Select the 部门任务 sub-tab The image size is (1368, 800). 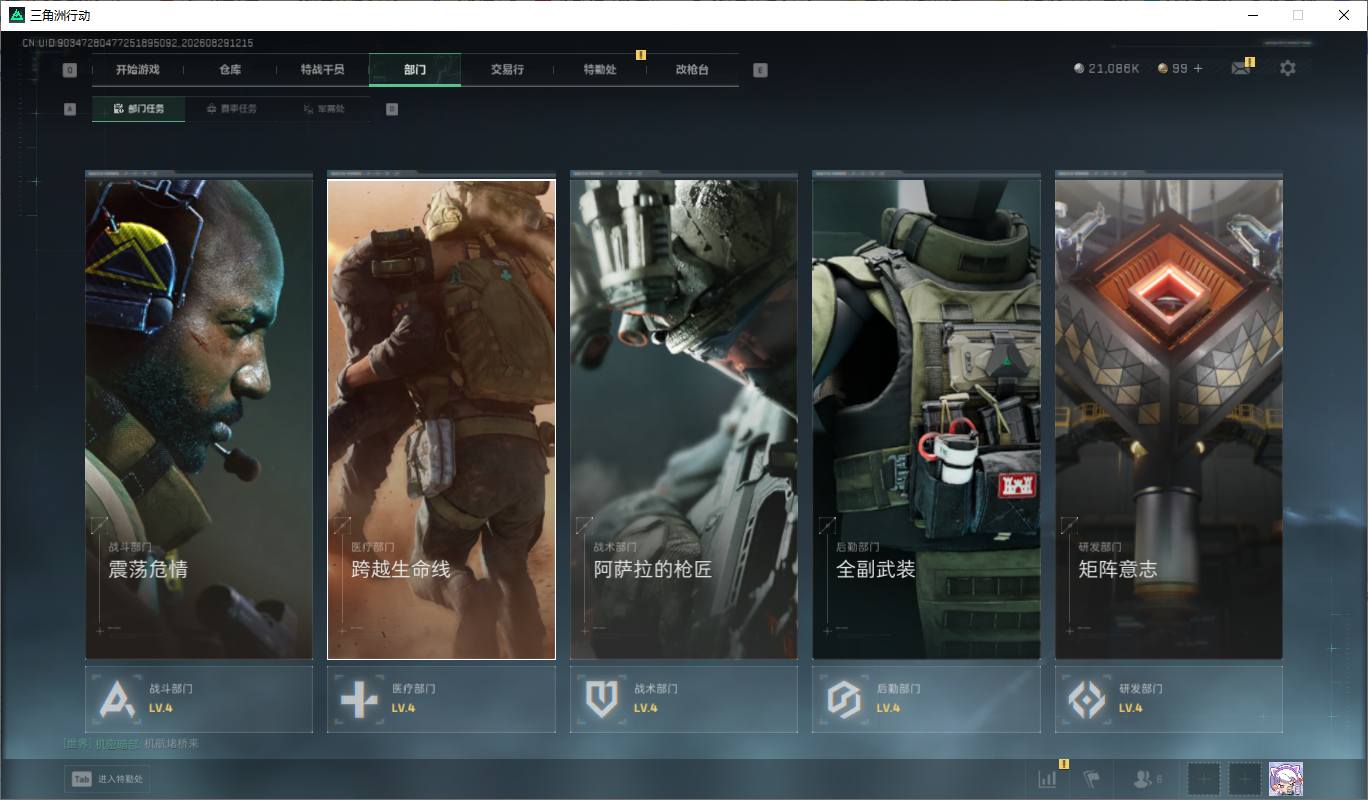[x=138, y=109]
